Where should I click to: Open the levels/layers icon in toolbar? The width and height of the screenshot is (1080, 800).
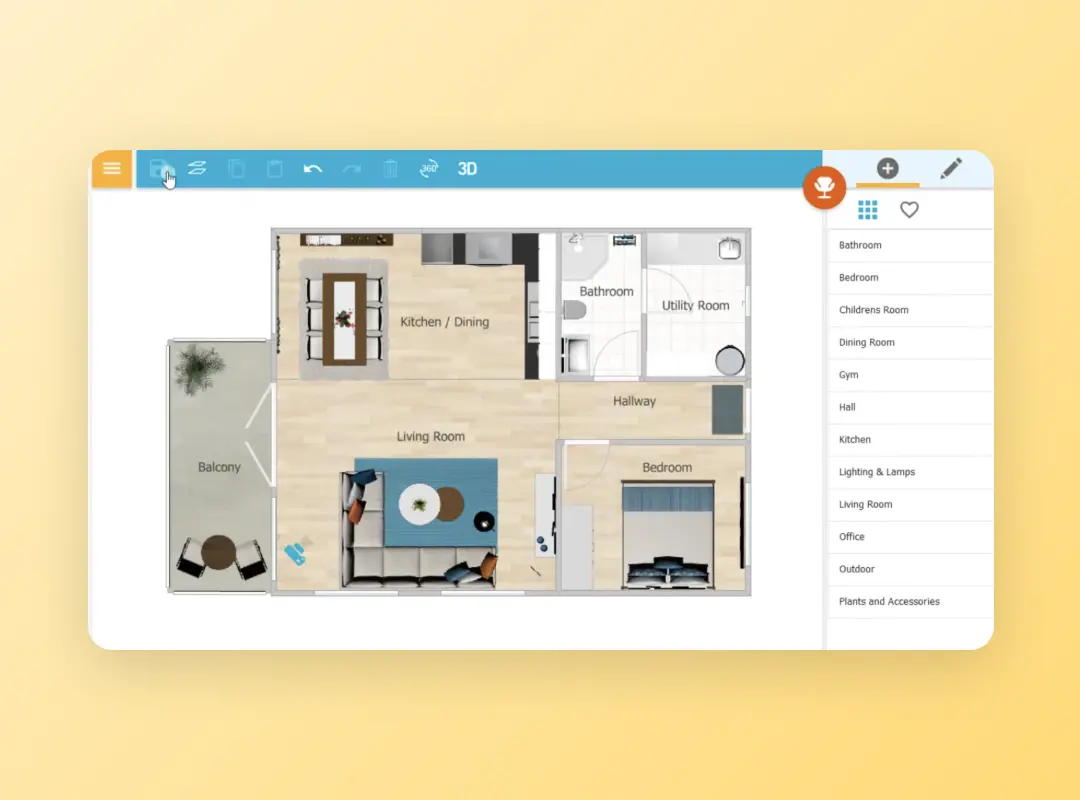pyautogui.click(x=197, y=168)
